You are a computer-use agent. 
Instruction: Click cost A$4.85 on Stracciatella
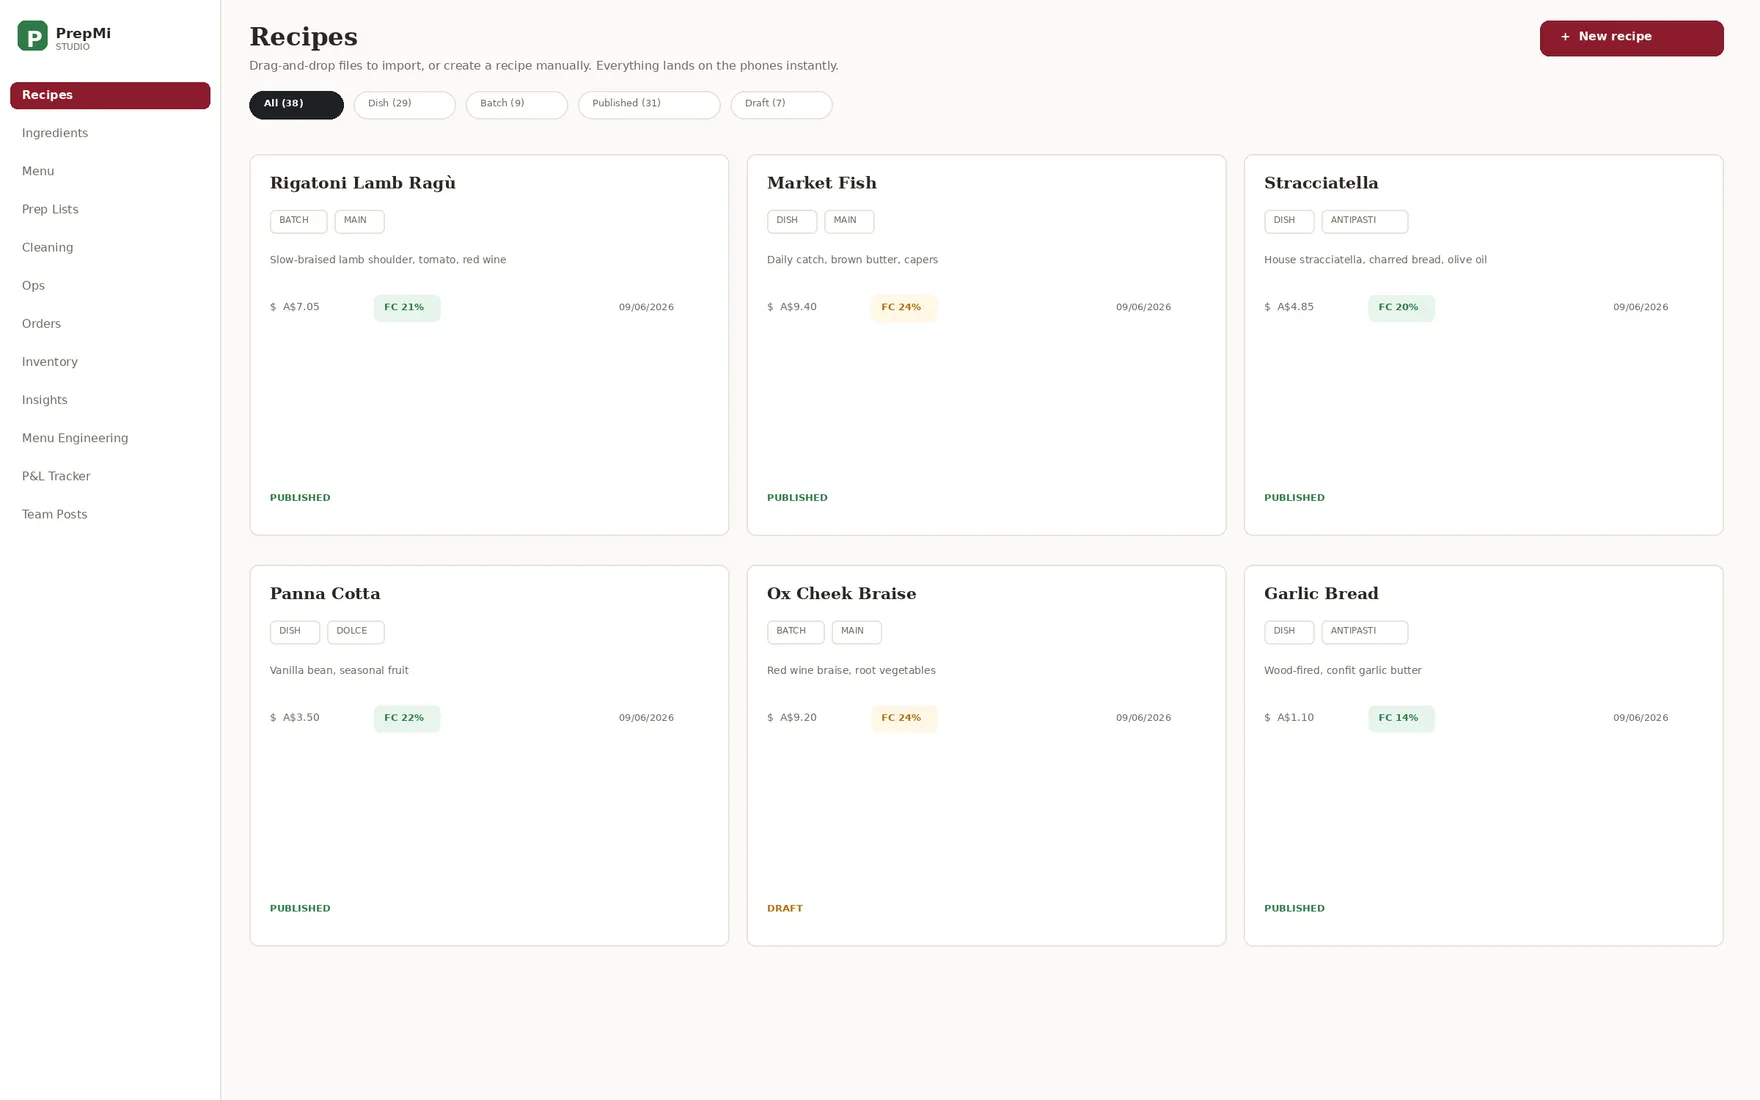(x=1295, y=307)
